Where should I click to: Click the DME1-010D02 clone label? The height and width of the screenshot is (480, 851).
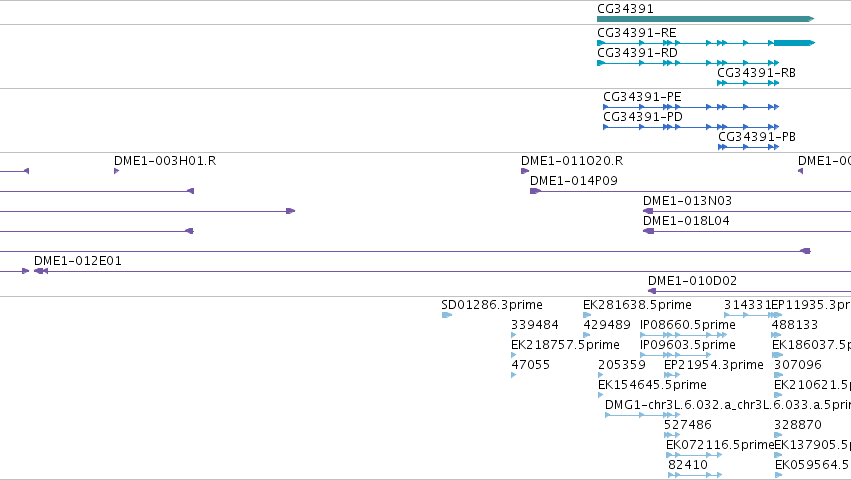[692, 281]
